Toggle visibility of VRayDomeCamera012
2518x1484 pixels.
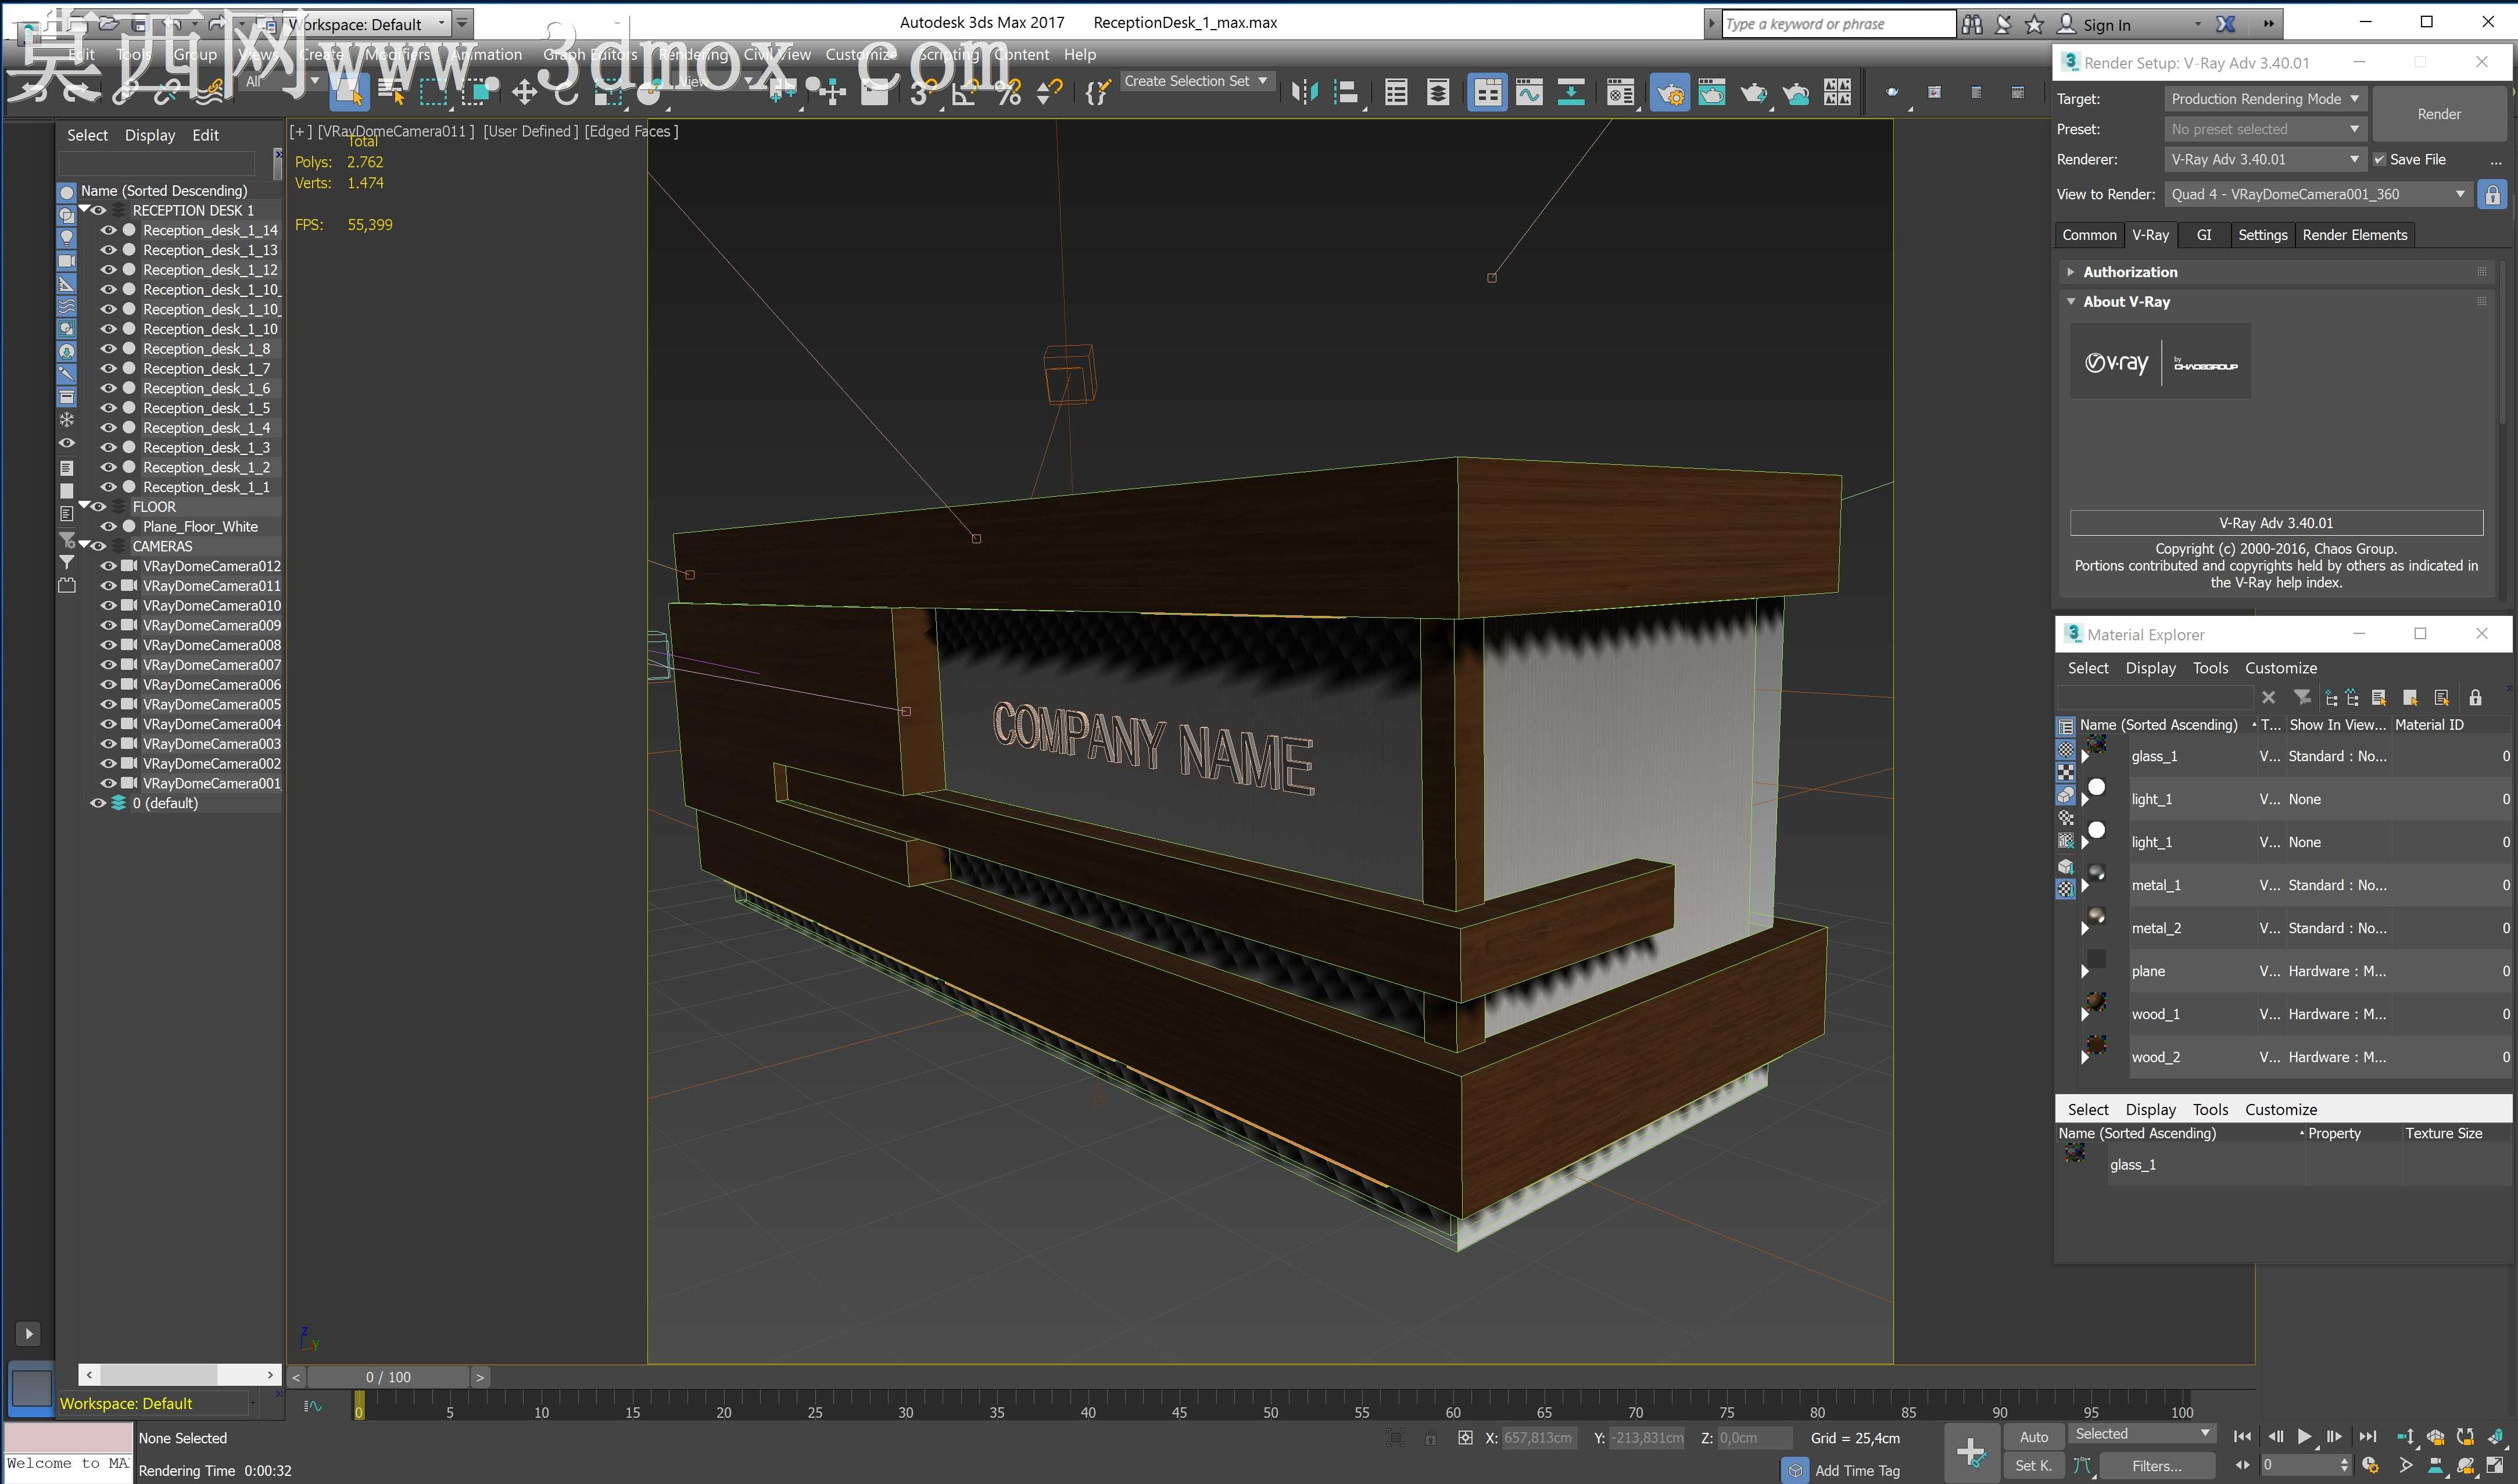point(108,566)
